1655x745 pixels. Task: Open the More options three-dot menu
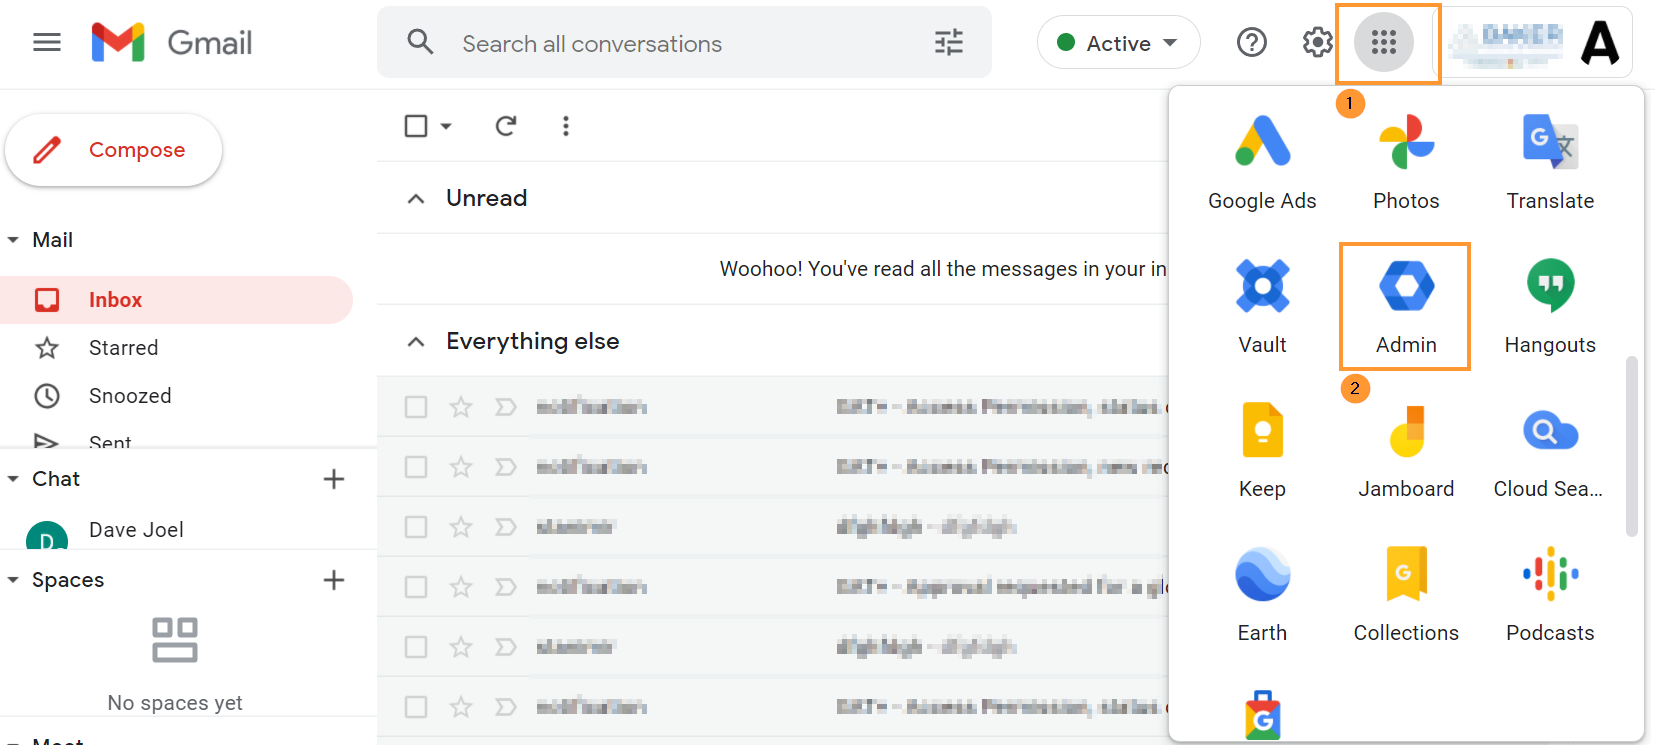pos(566,126)
